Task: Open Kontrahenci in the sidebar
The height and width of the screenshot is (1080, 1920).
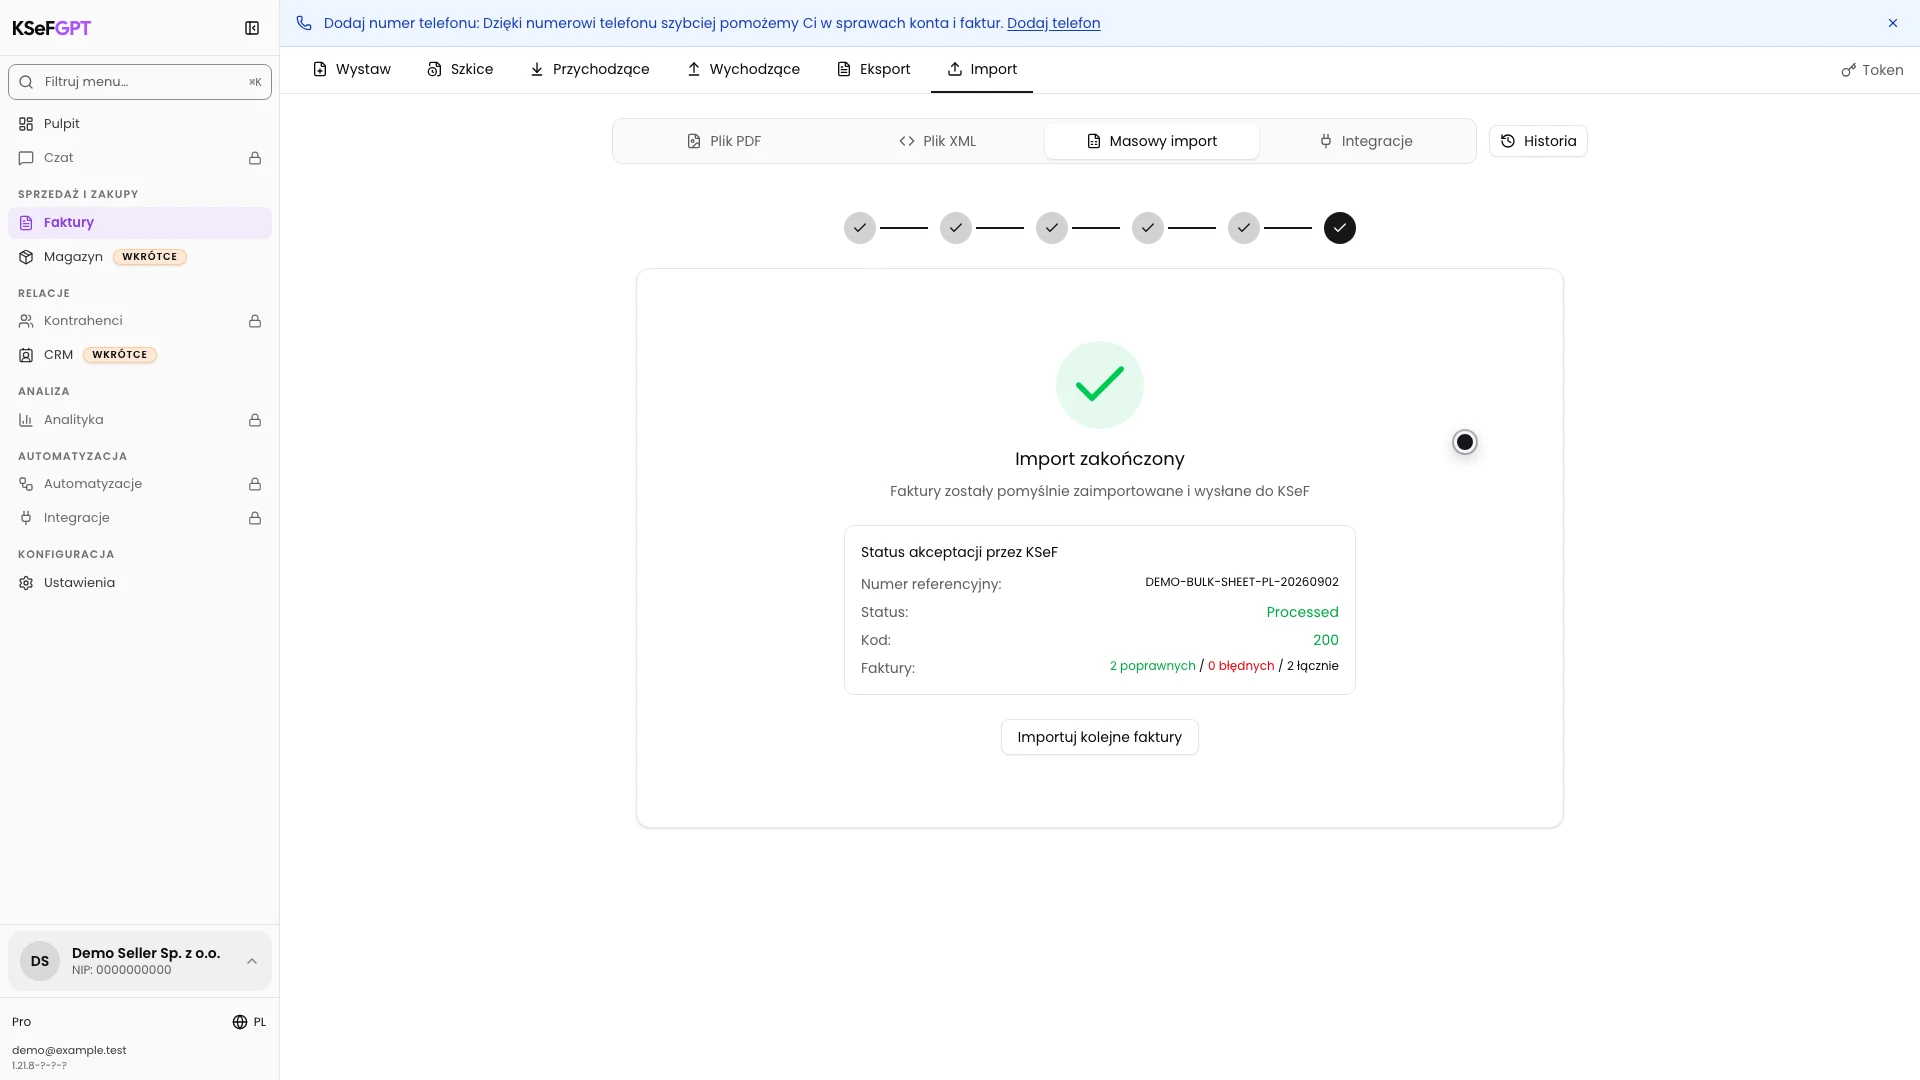Action: click(140, 321)
